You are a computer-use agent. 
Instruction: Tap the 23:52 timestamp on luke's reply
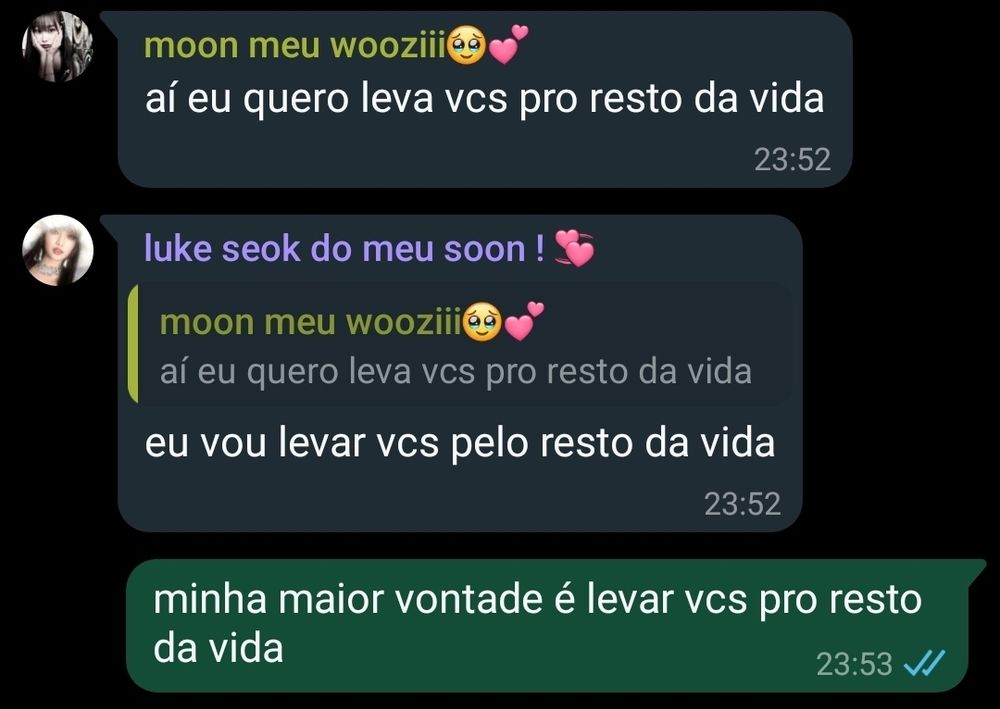(742, 504)
